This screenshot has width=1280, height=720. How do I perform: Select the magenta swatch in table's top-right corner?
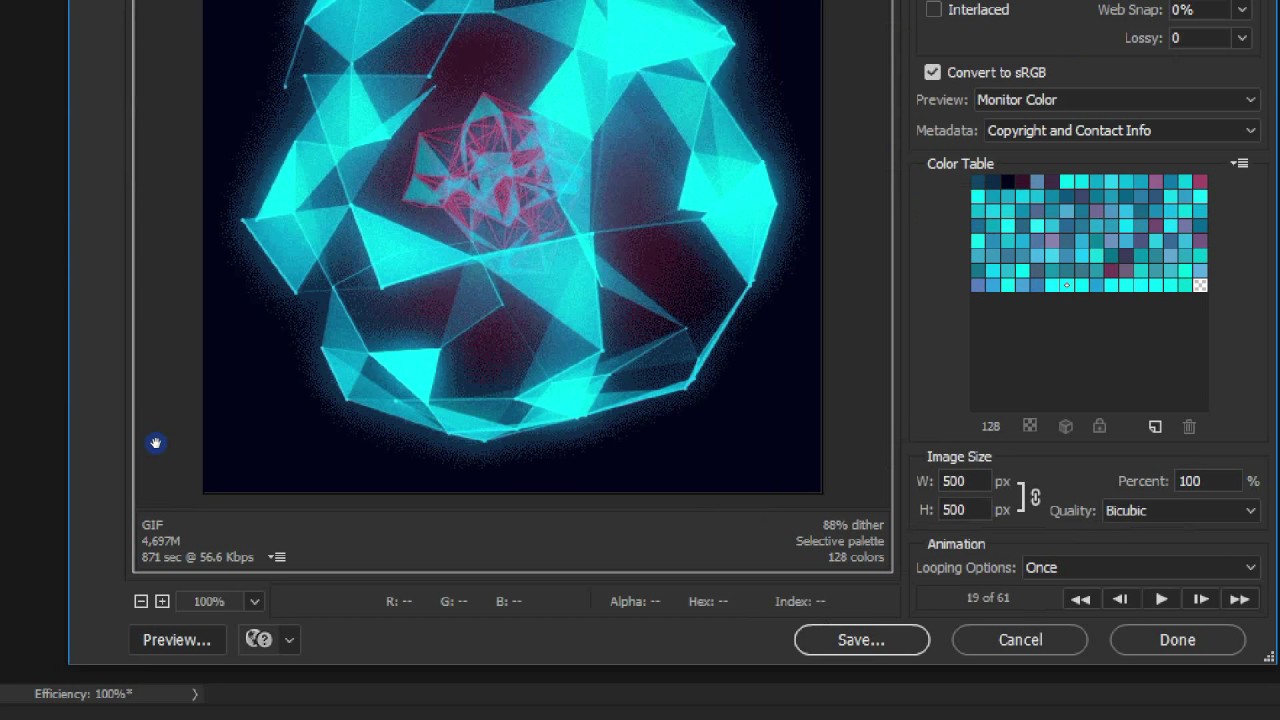pos(1200,181)
